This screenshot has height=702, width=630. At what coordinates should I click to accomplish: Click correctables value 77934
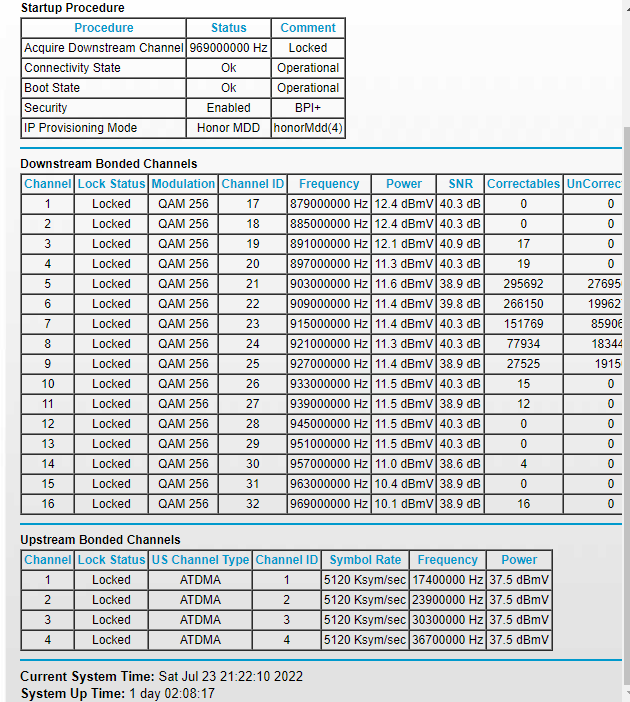point(523,344)
